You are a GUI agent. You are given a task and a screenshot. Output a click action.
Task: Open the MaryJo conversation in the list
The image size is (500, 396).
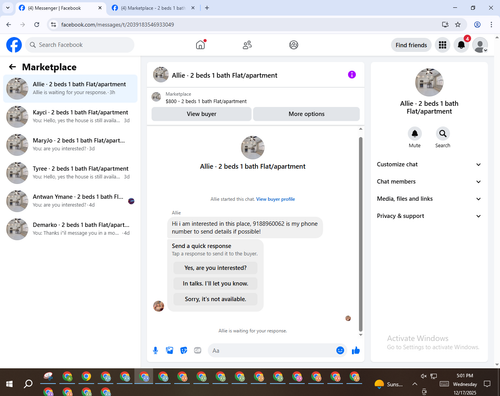pos(70,144)
